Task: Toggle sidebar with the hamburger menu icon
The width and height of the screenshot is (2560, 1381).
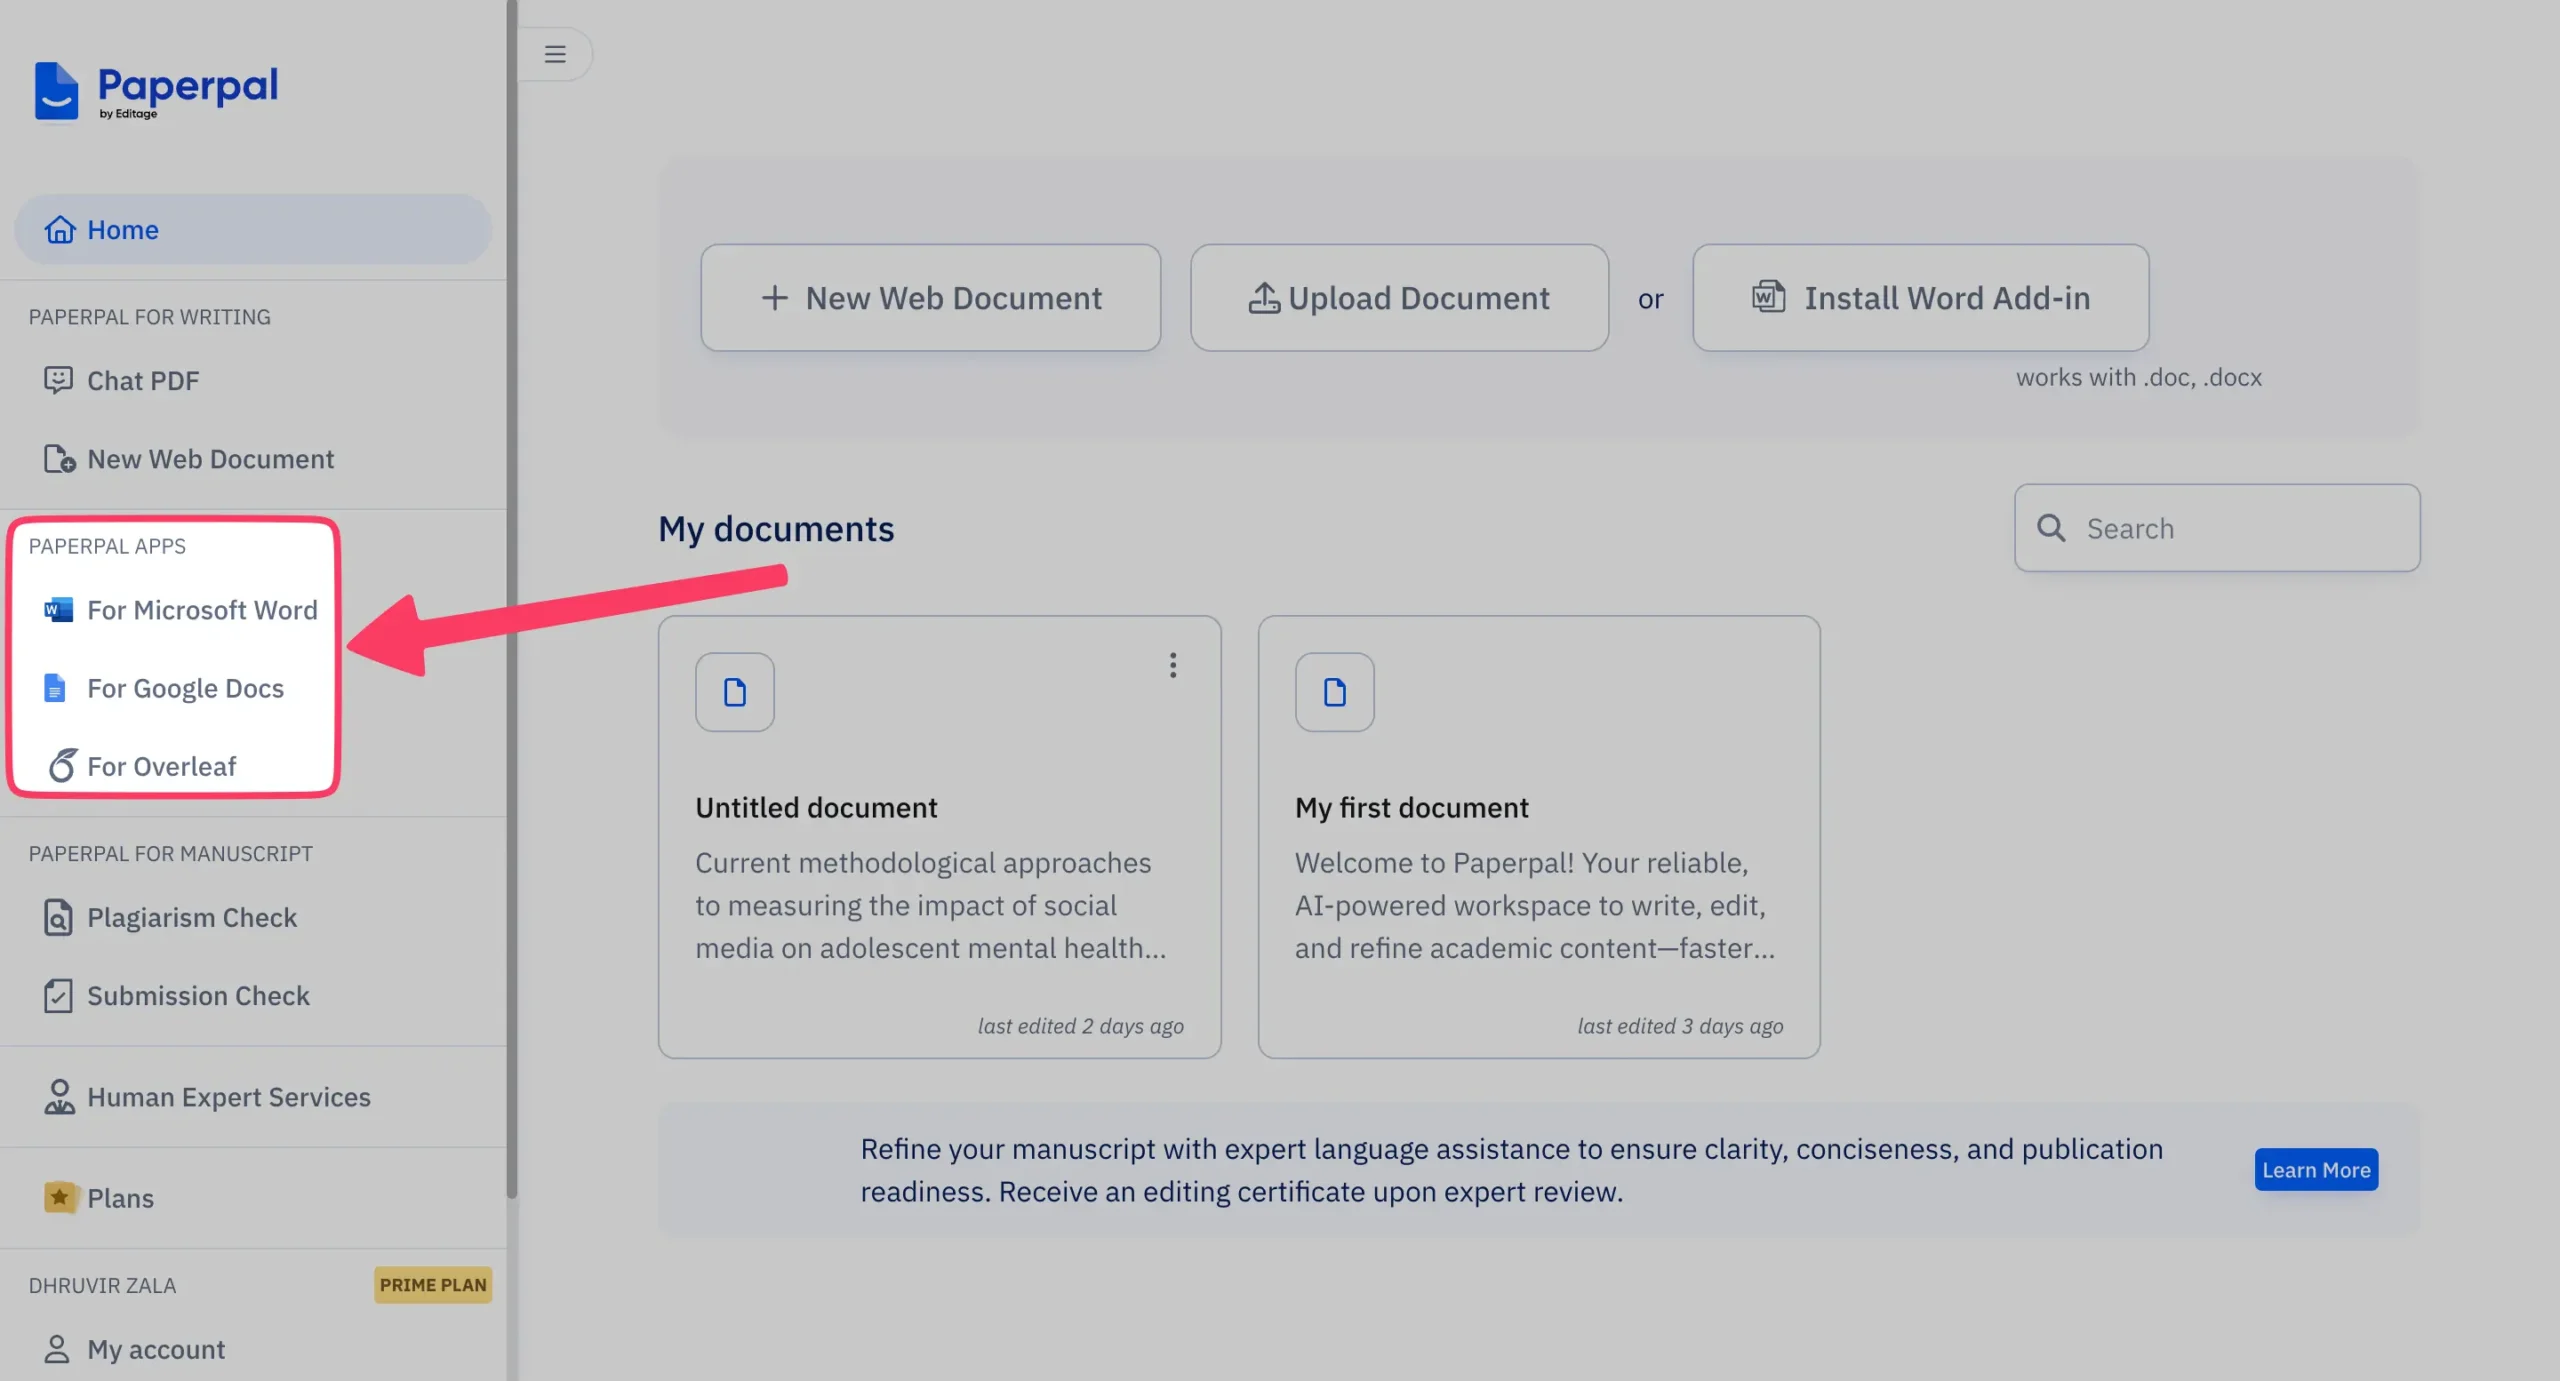Action: click(x=555, y=54)
